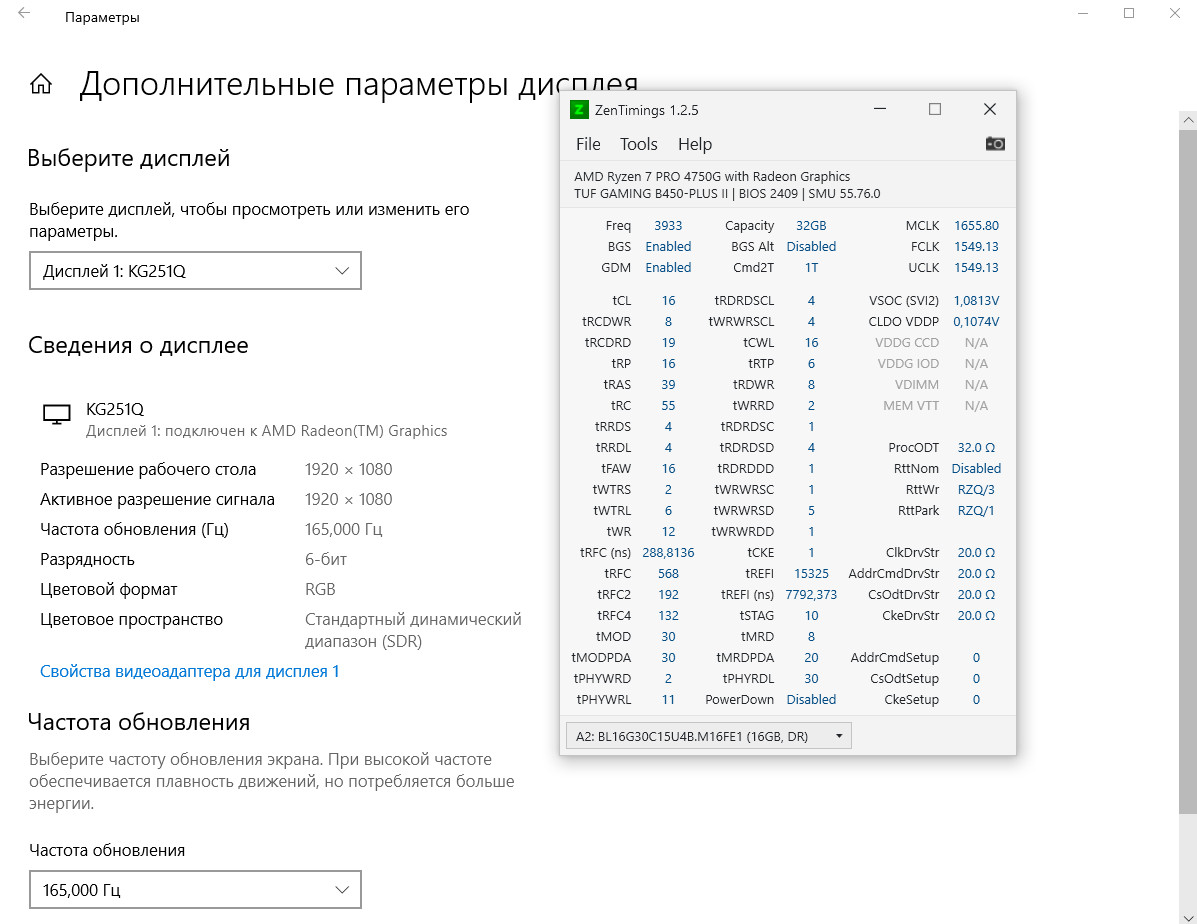The image size is (1197, 924).
Task: Click the tRFC2 value 192
Action: point(668,594)
